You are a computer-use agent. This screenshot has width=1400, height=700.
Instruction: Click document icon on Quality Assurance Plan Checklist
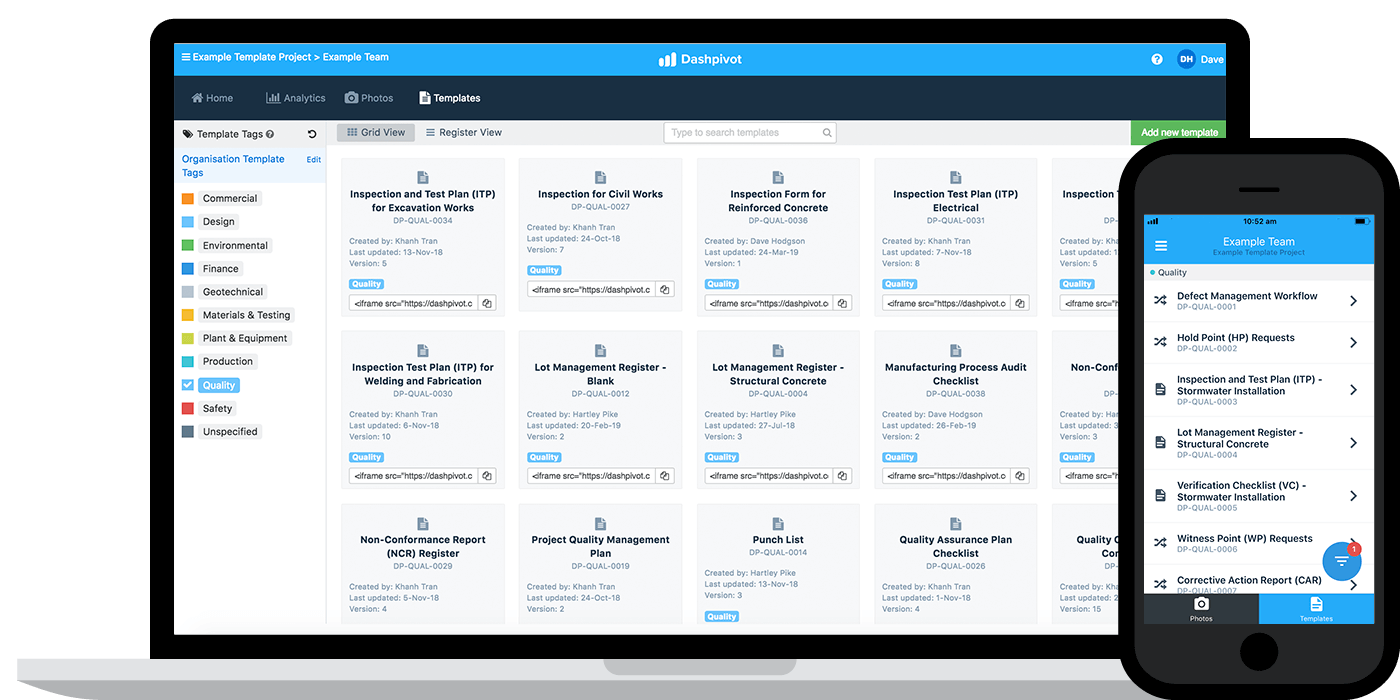[x=956, y=523]
